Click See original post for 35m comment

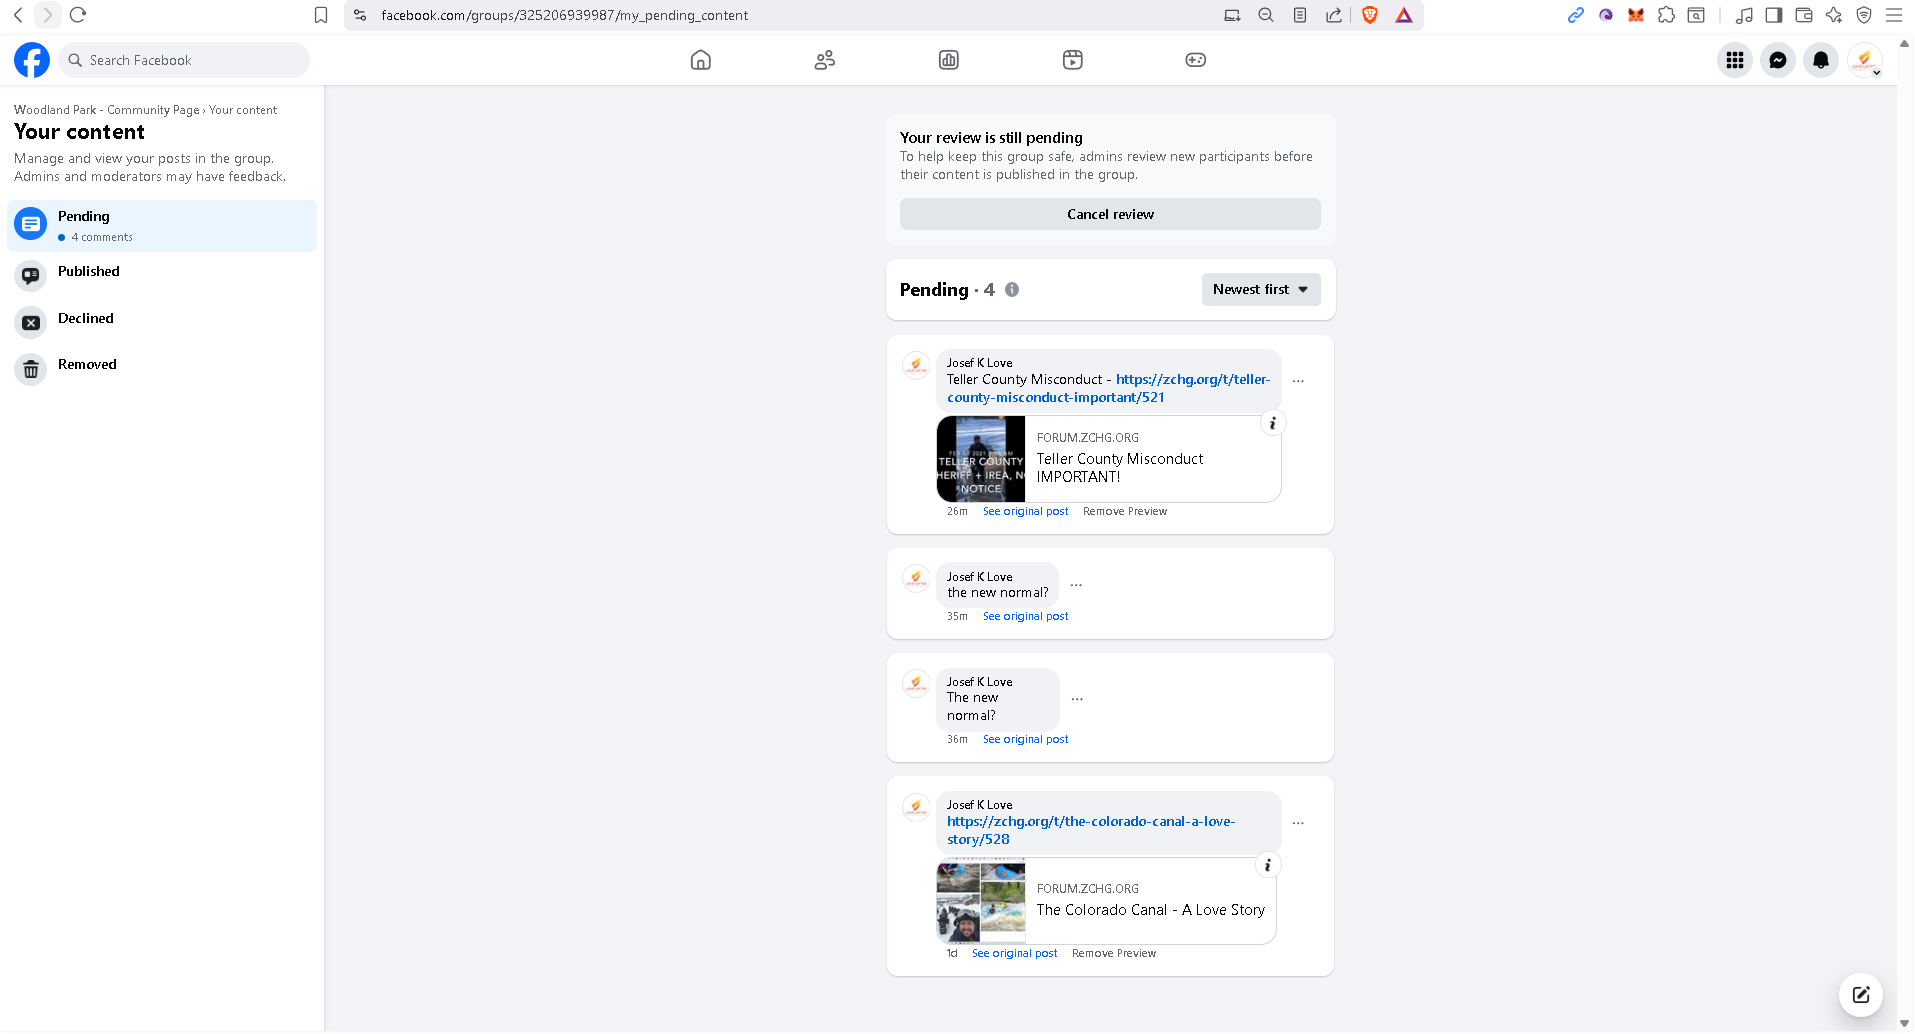1025,617
